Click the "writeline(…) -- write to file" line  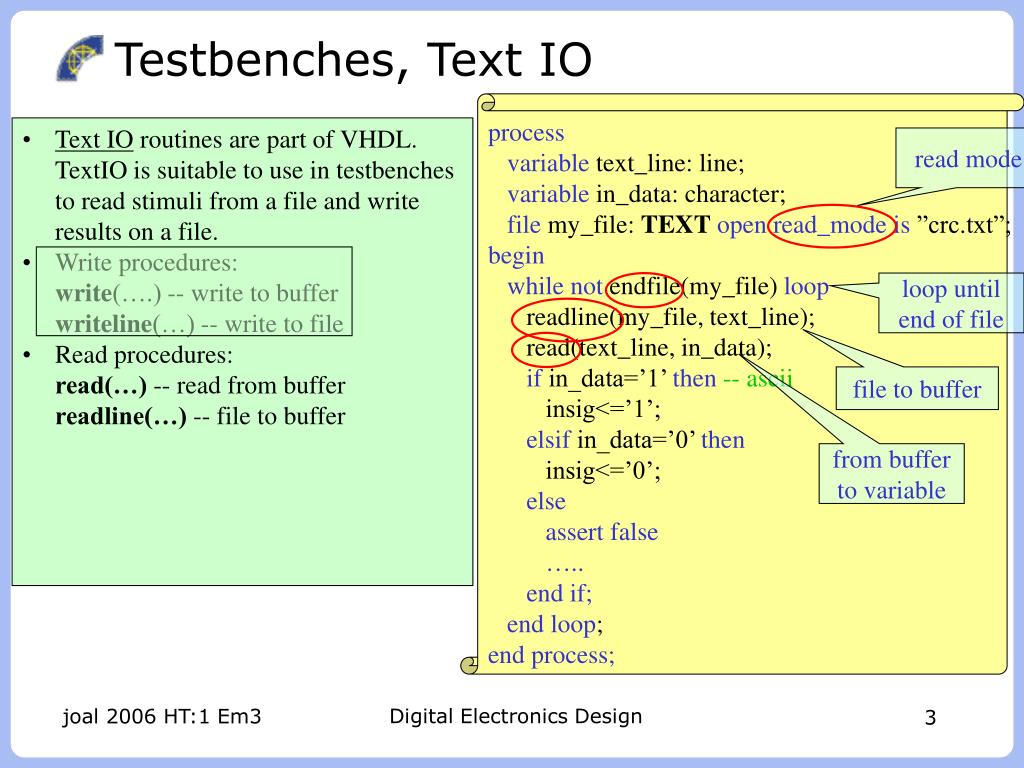pyautogui.click(x=199, y=324)
